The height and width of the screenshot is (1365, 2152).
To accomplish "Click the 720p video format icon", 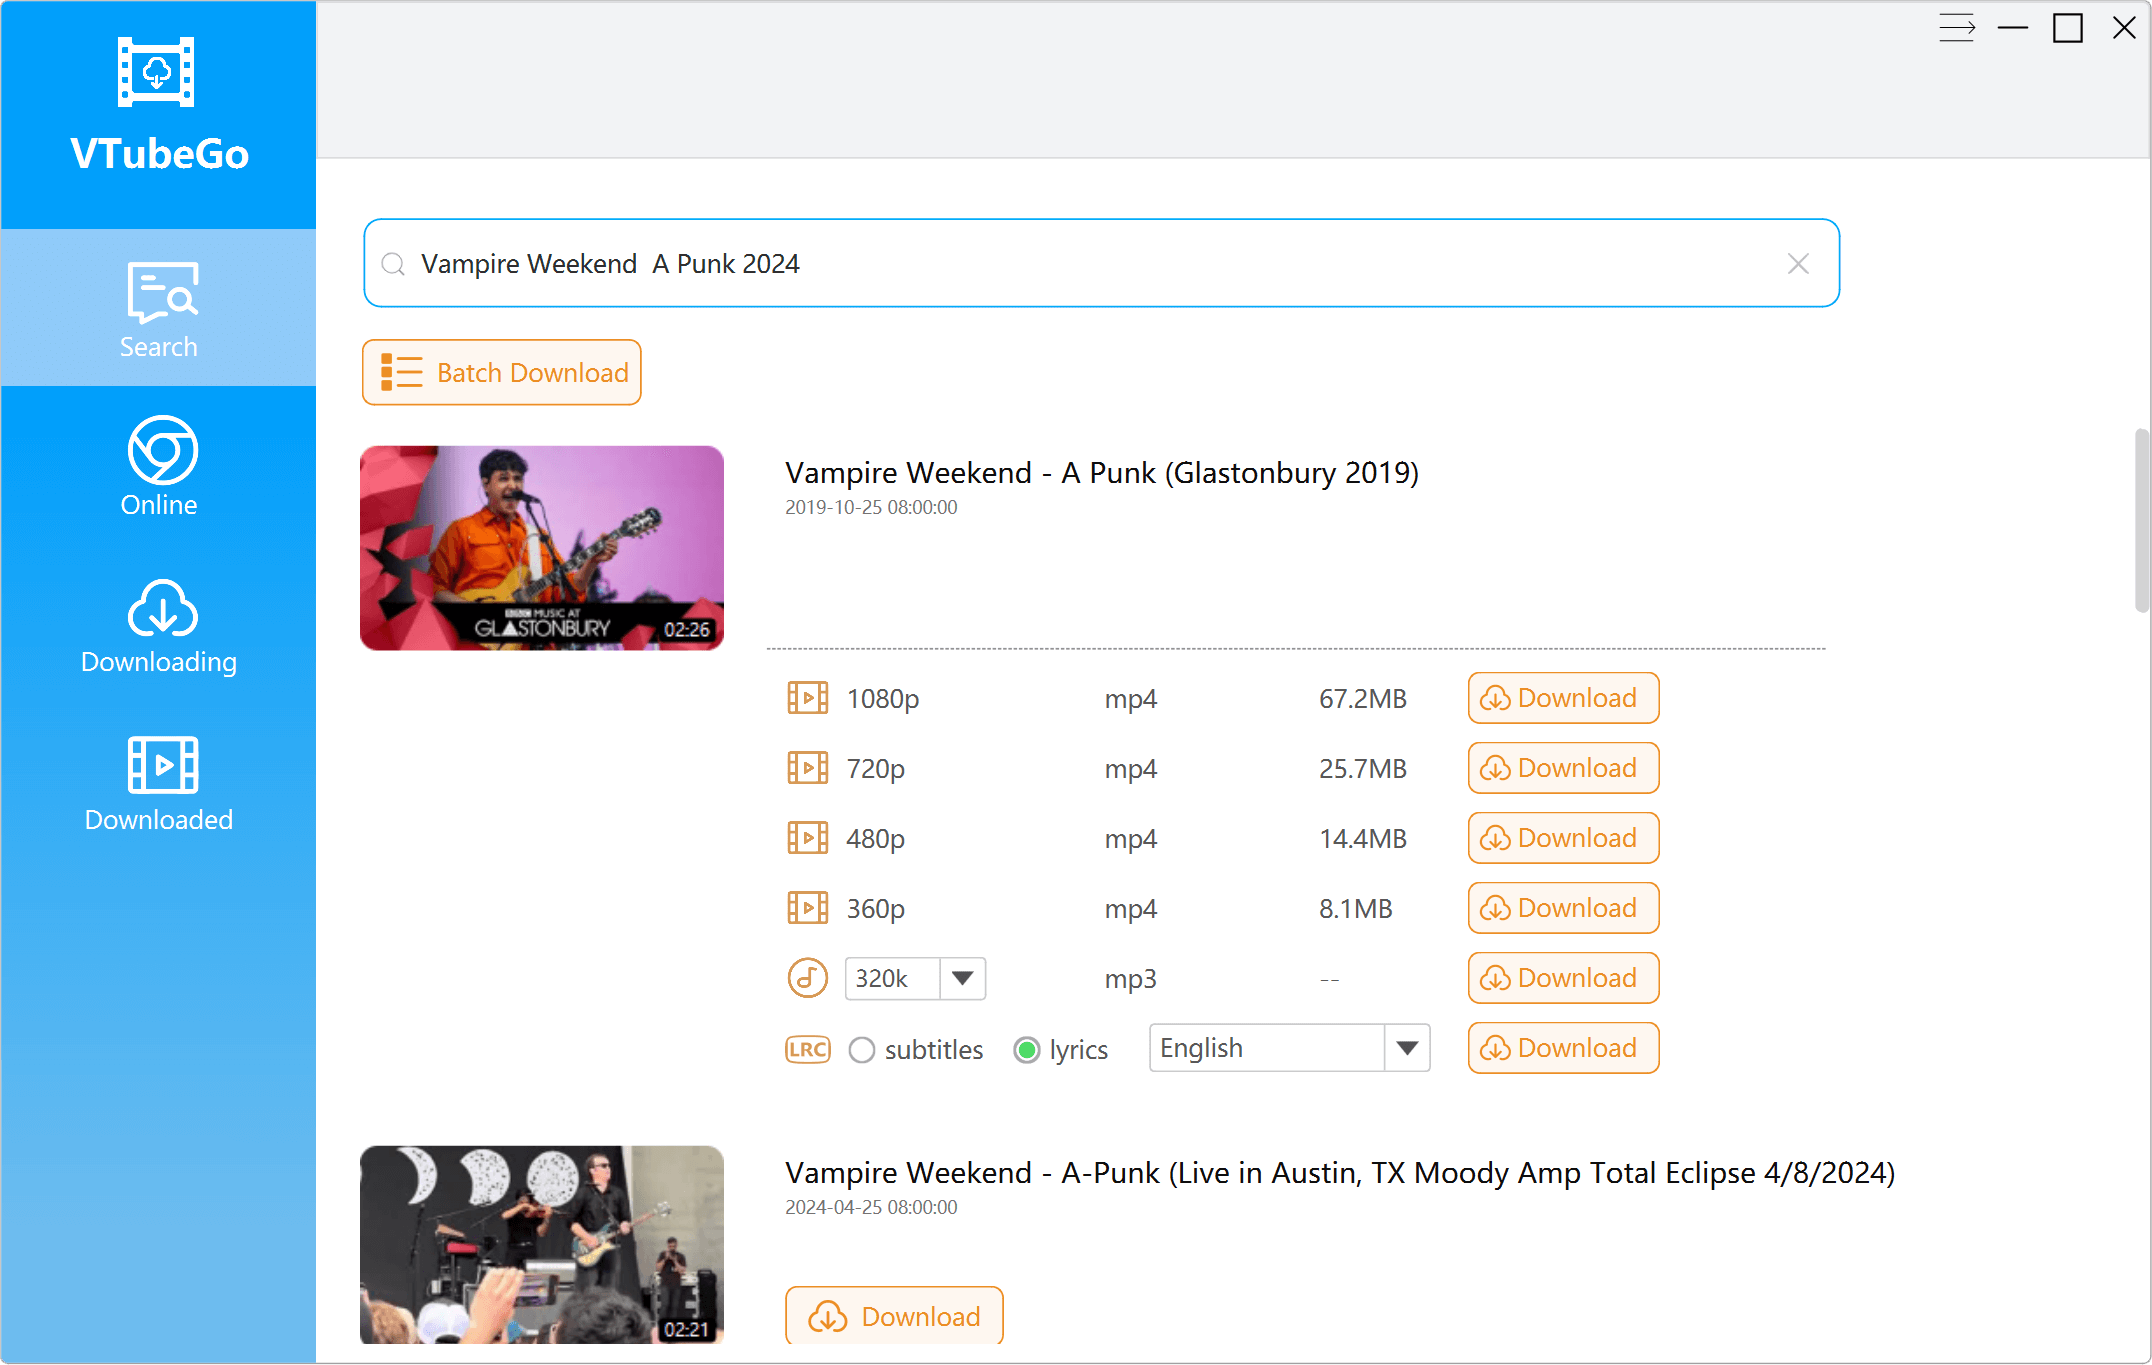I will (x=807, y=768).
